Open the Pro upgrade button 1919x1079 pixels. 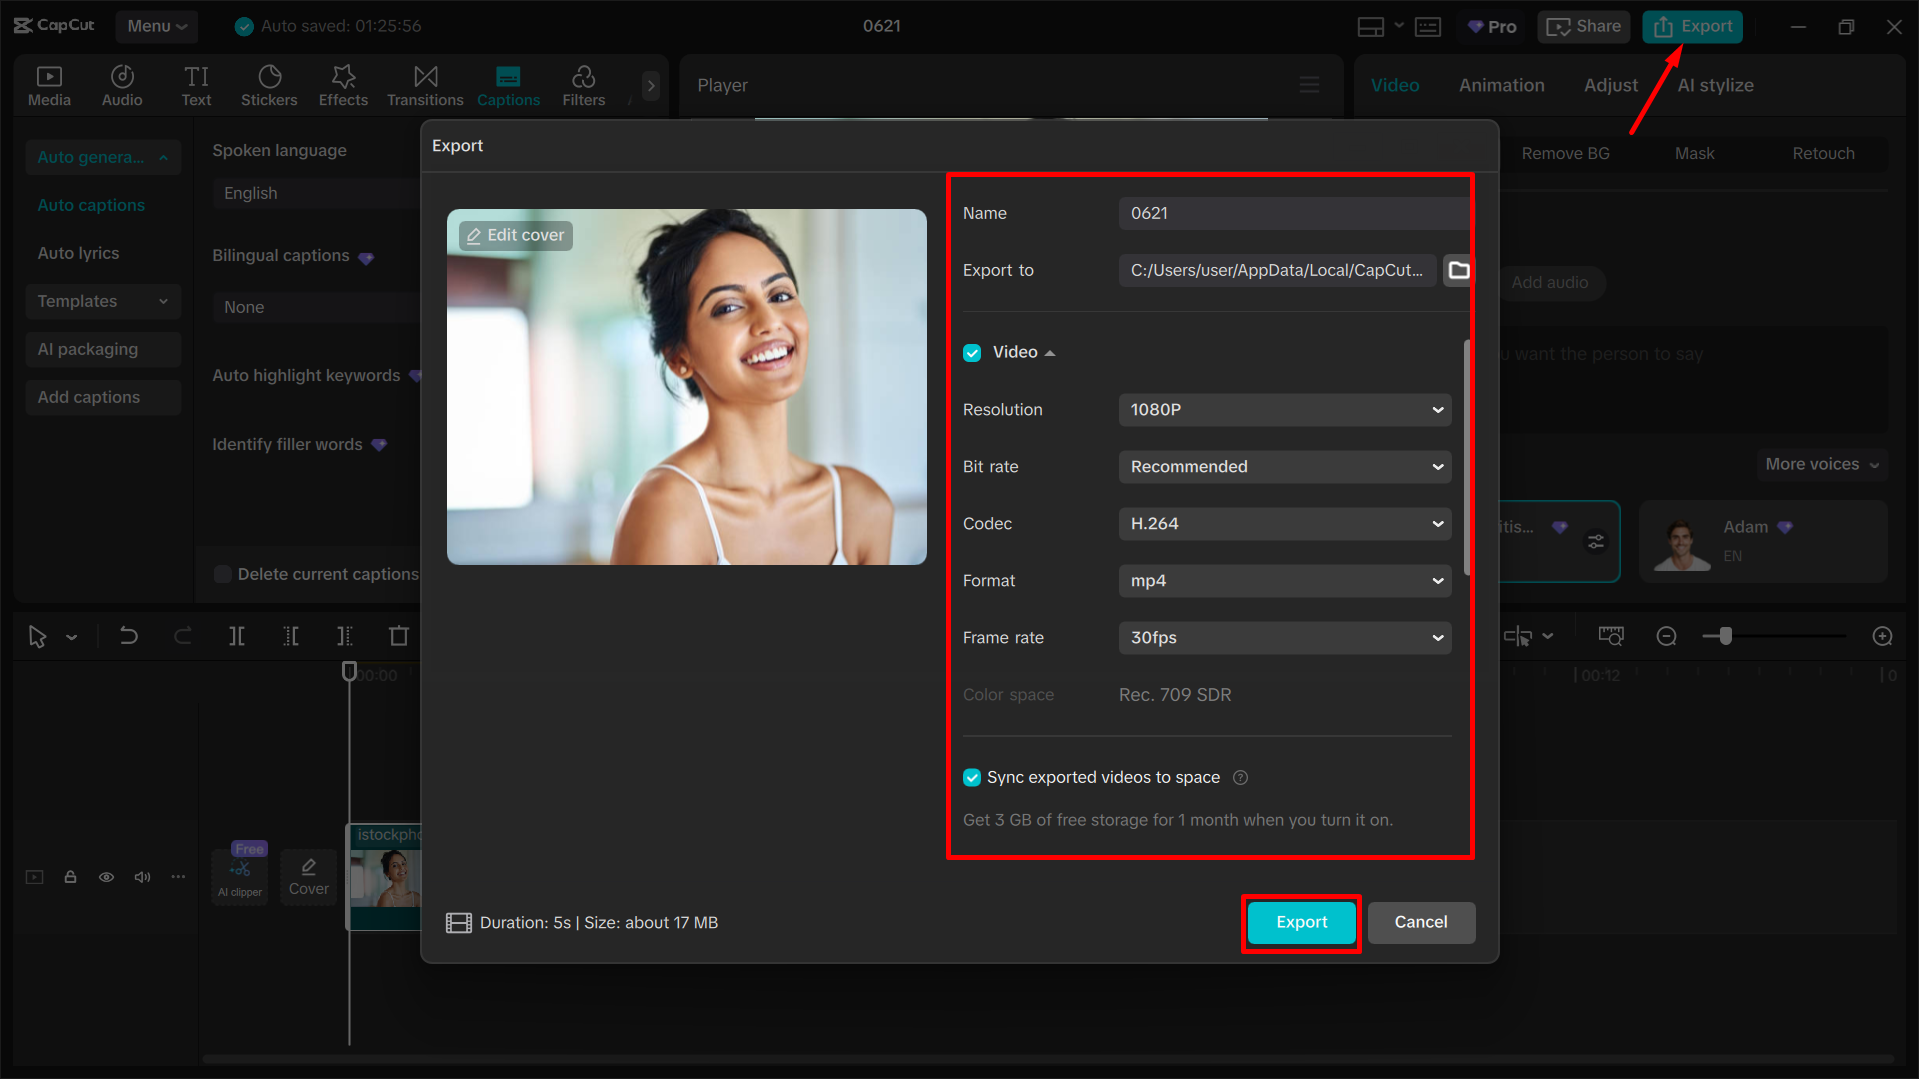click(x=1492, y=26)
